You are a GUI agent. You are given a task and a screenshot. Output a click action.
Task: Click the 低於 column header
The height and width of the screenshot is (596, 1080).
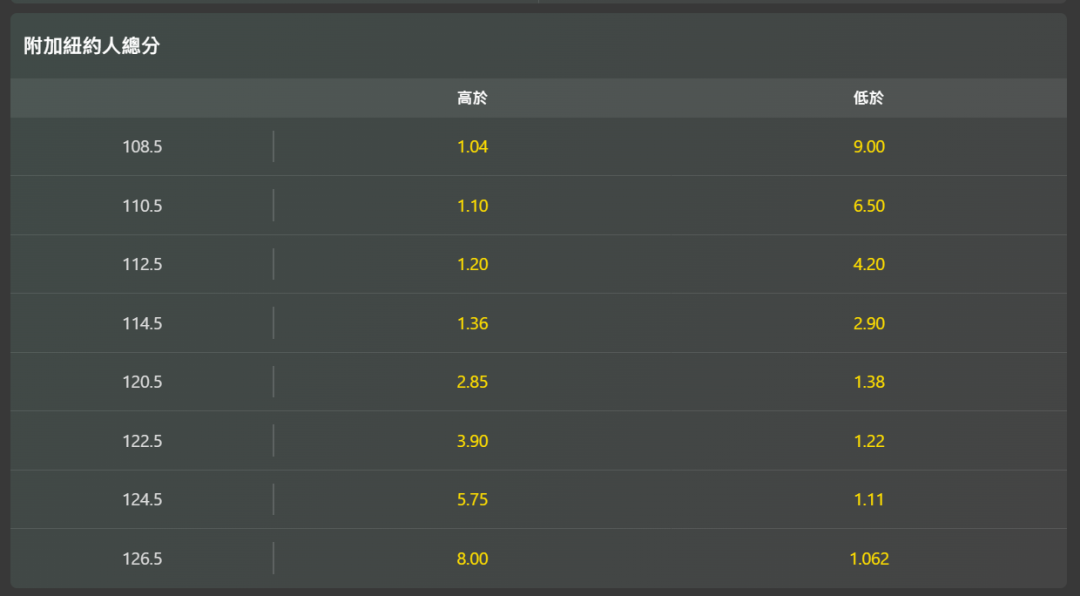click(869, 98)
